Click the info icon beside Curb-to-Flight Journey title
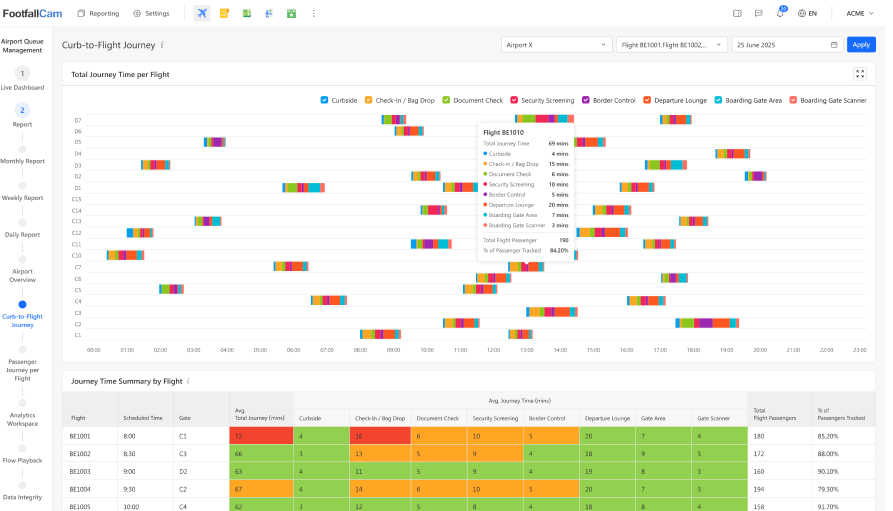The width and height of the screenshot is (893, 511). pos(163,45)
